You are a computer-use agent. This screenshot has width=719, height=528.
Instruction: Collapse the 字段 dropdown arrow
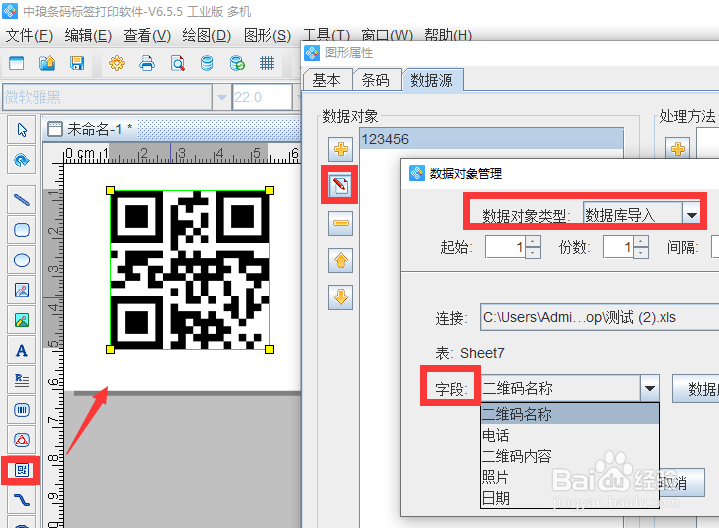click(649, 389)
